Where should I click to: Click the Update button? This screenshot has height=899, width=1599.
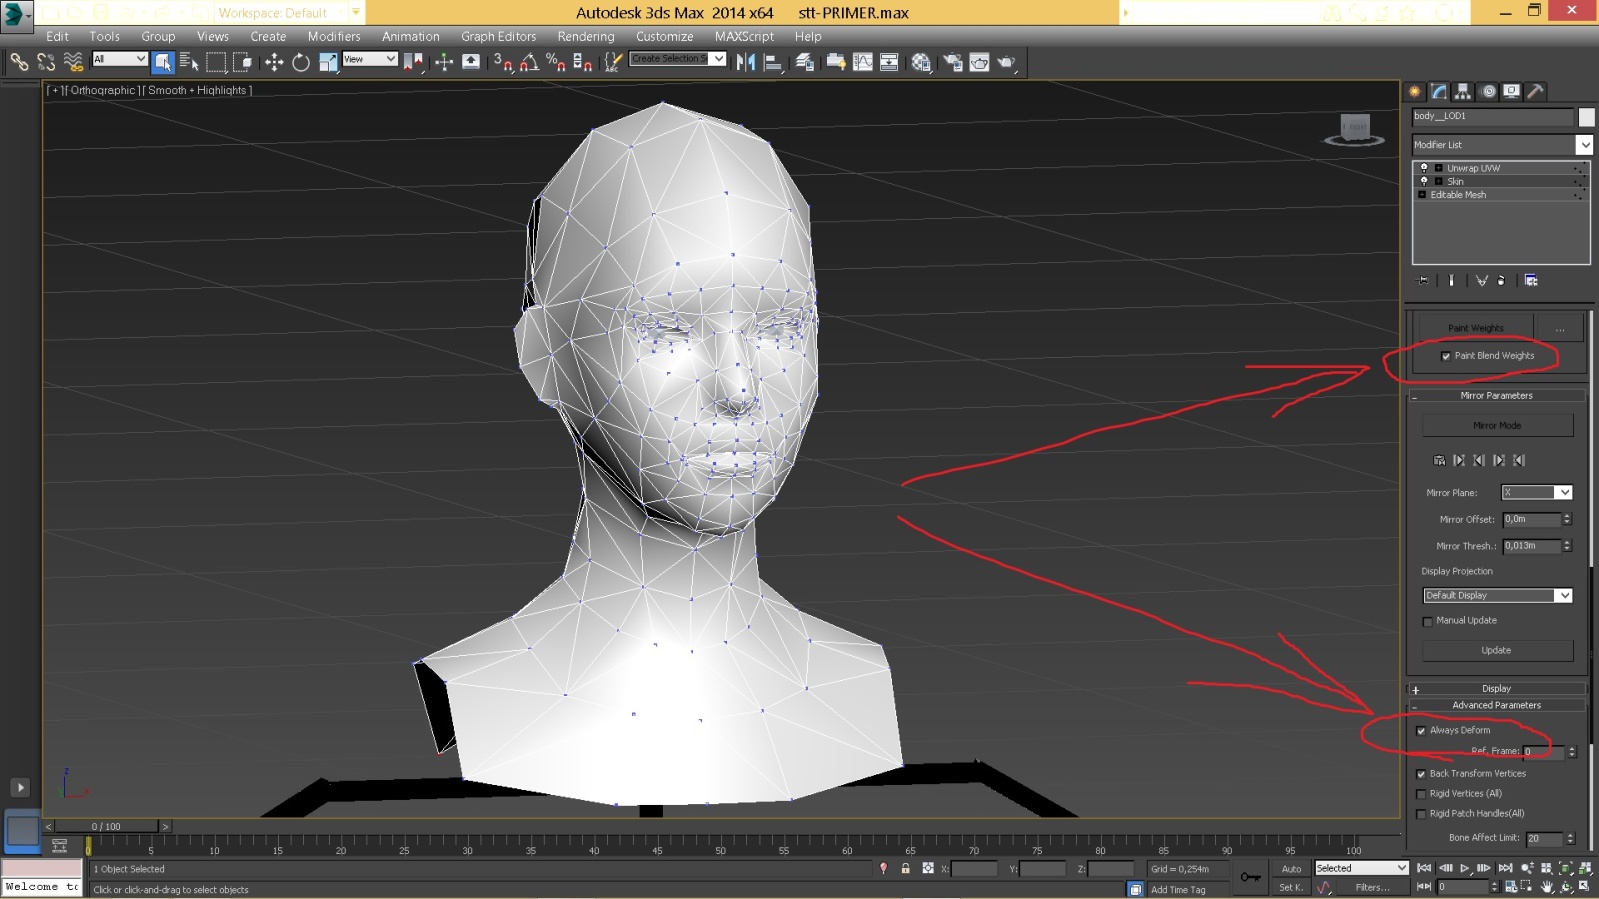[x=1497, y=650]
